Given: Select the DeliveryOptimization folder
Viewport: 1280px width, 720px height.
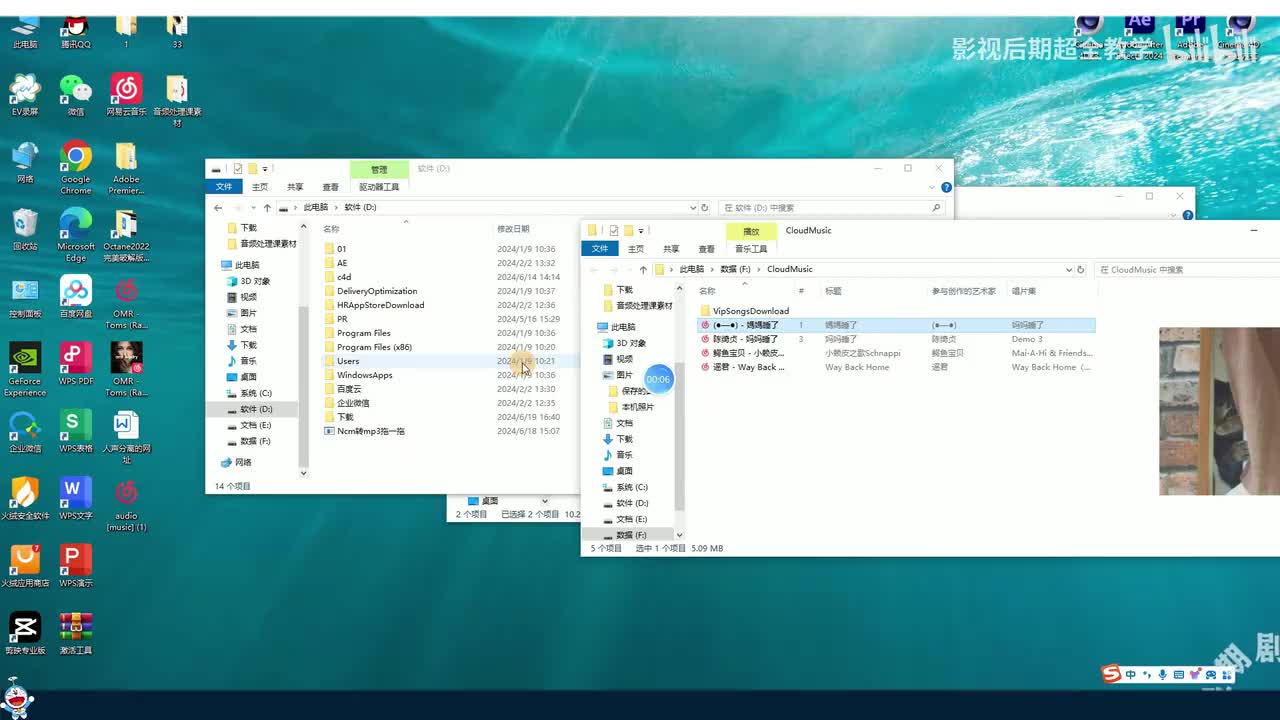Looking at the screenshot, I should (x=377, y=291).
